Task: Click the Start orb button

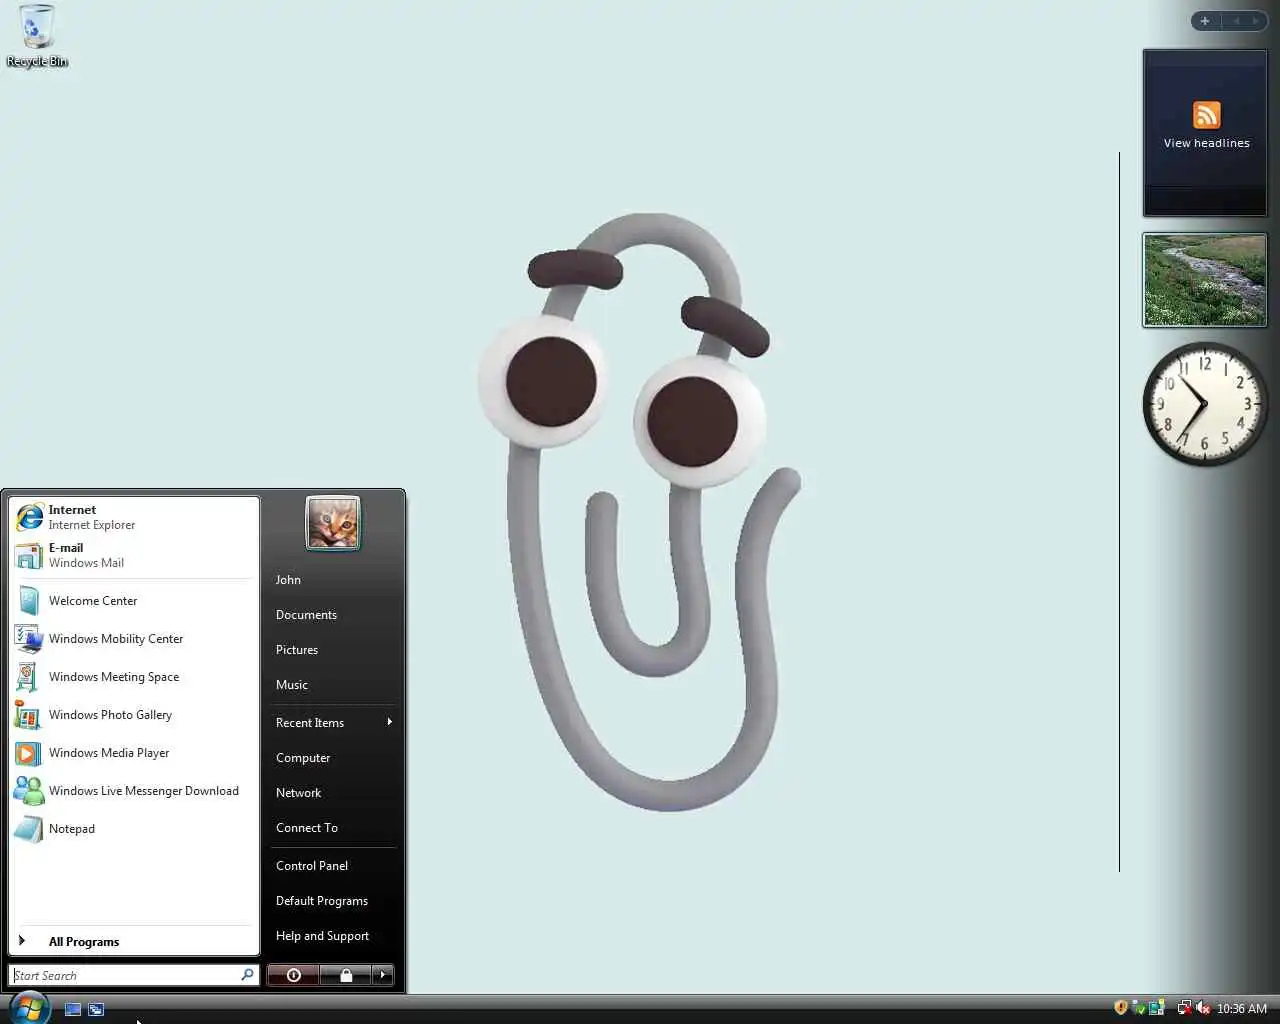Action: 29,1008
